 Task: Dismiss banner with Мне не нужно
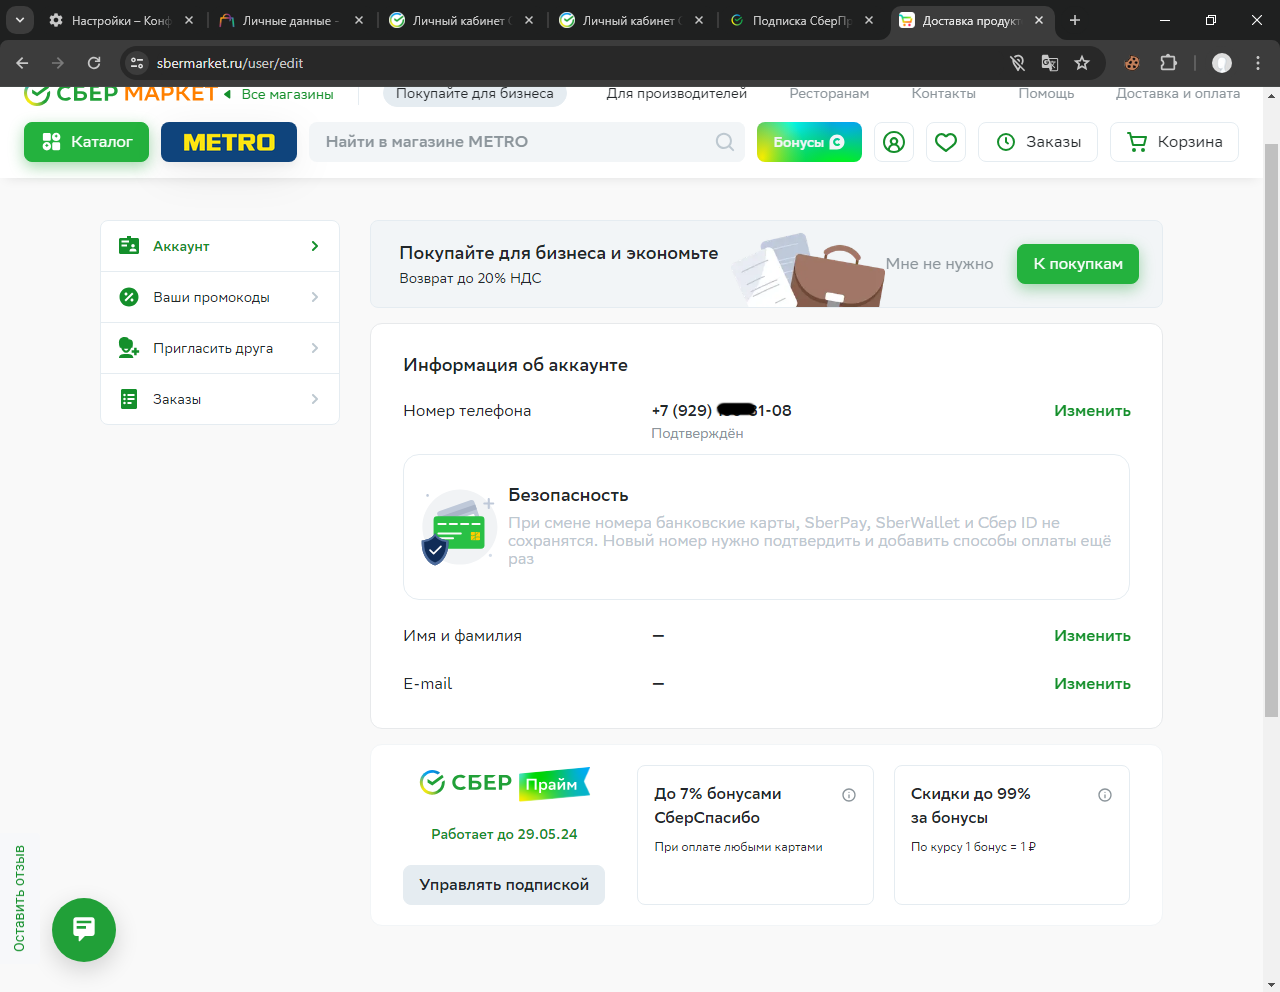point(939,264)
